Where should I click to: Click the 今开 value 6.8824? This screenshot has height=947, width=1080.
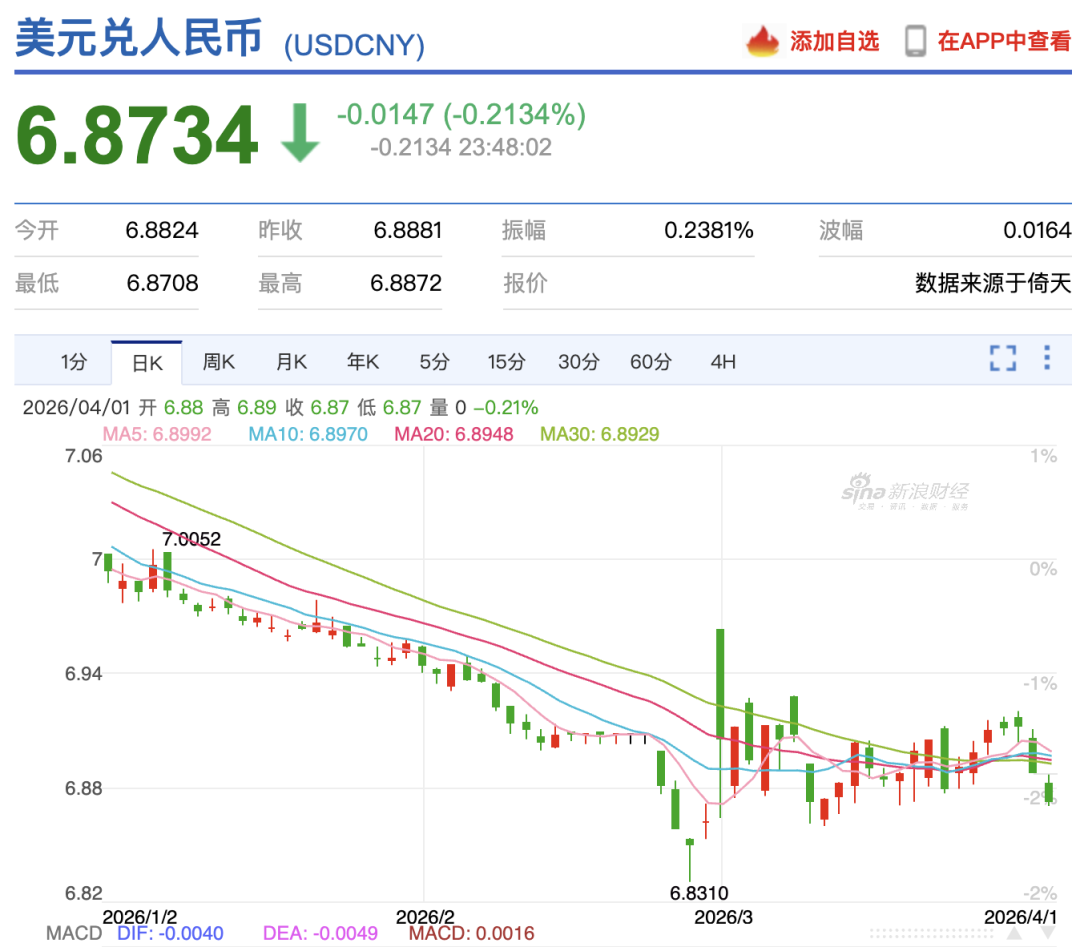coord(162,230)
